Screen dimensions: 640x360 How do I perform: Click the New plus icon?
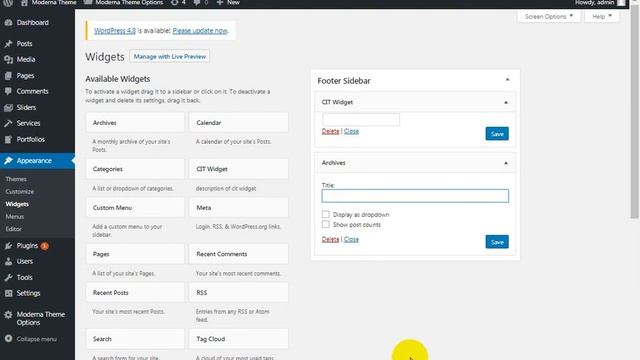pos(220,3)
